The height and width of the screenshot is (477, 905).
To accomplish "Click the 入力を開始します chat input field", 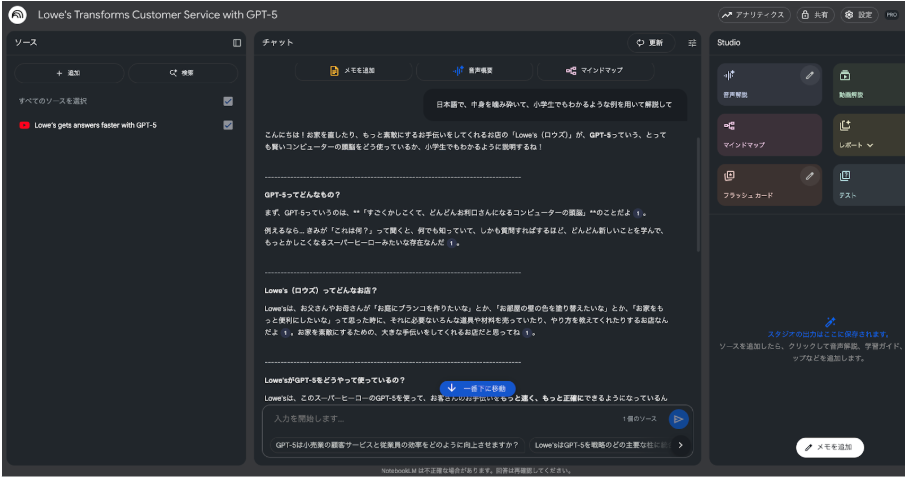I will pos(440,419).
